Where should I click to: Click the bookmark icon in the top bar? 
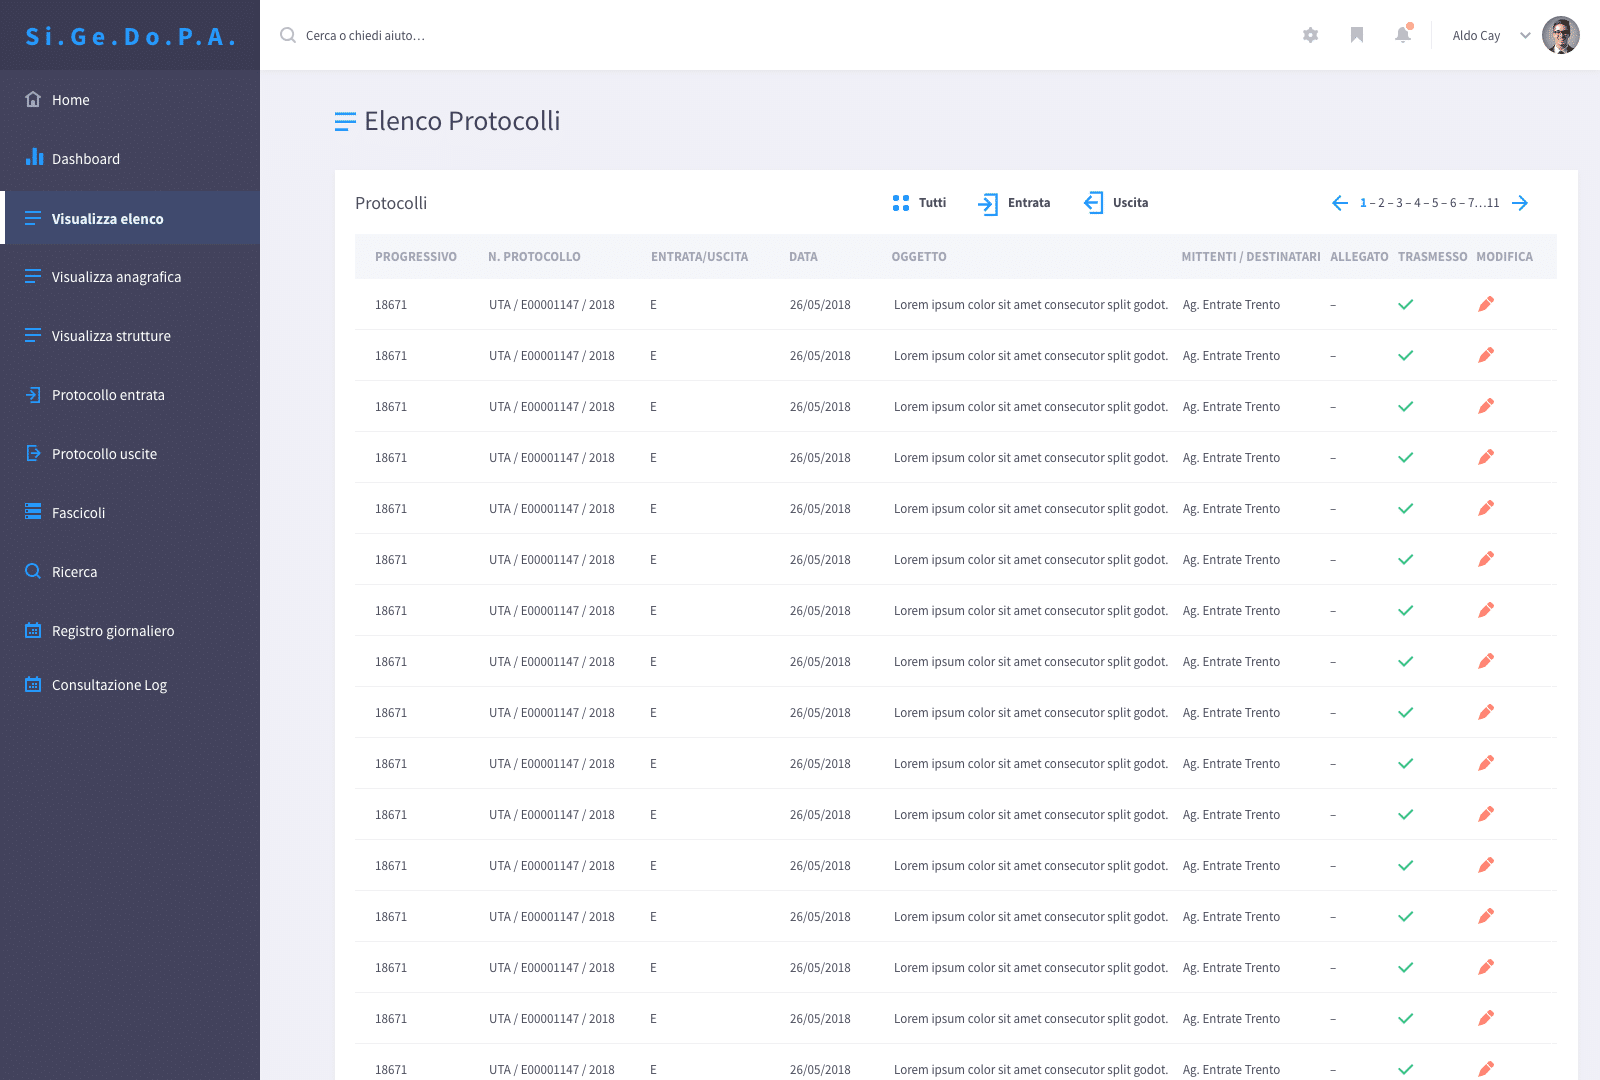(x=1357, y=35)
